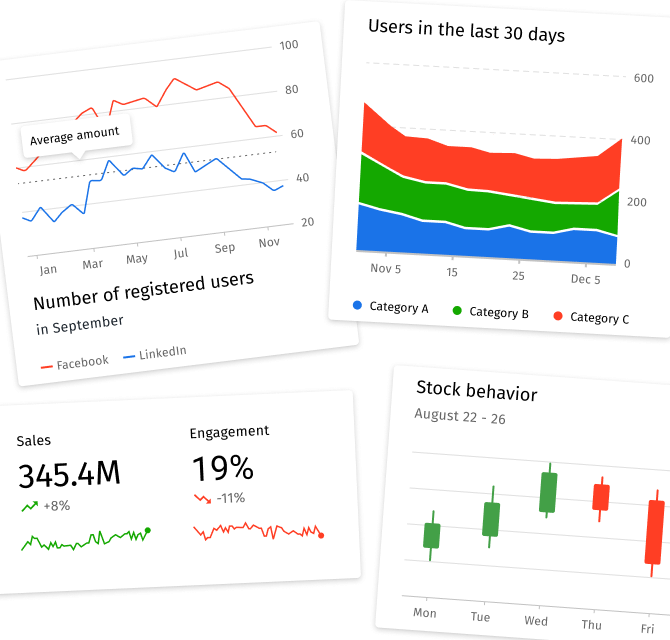Click the 15 date axis label
This screenshot has width=670, height=640.
[452, 272]
